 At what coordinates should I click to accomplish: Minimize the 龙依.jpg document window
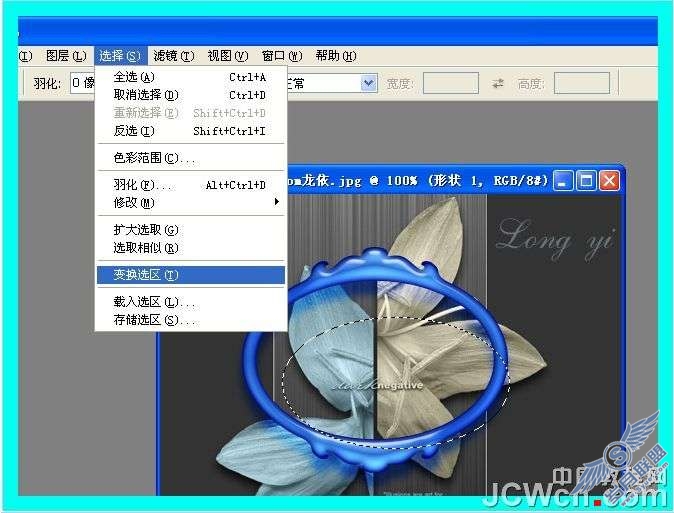(x=562, y=181)
